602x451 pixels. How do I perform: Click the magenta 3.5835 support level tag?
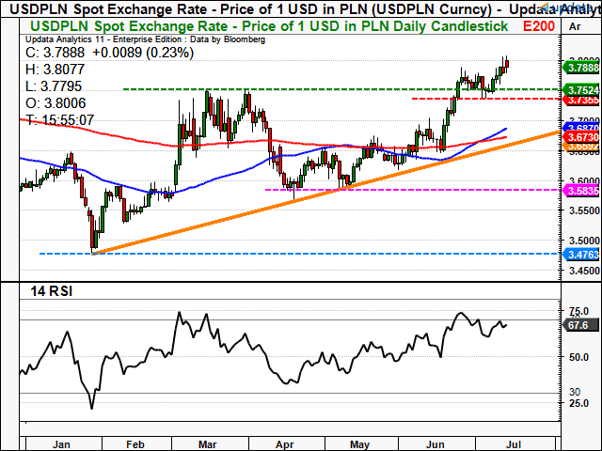point(582,191)
